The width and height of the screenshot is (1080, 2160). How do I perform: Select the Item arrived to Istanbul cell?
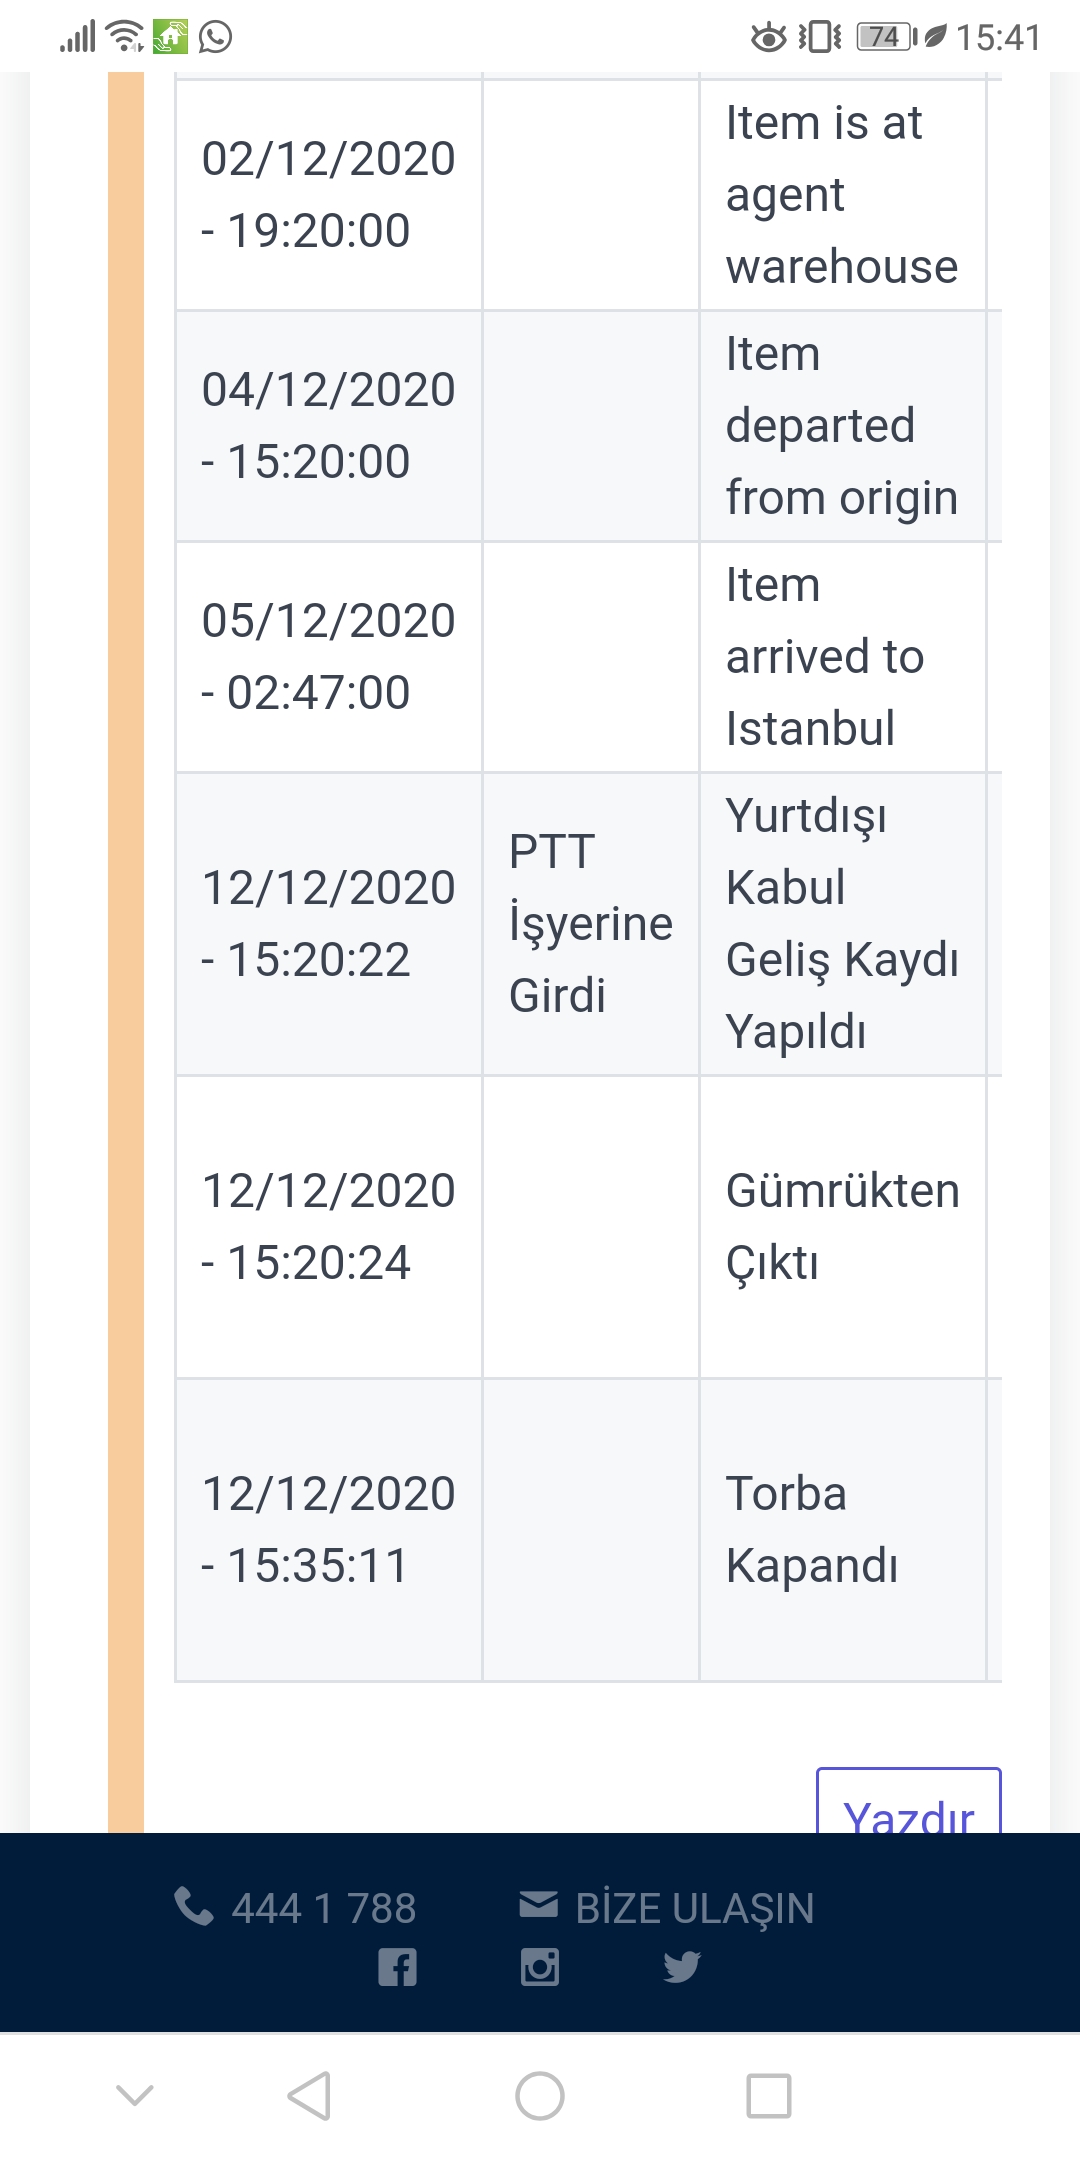pos(843,657)
